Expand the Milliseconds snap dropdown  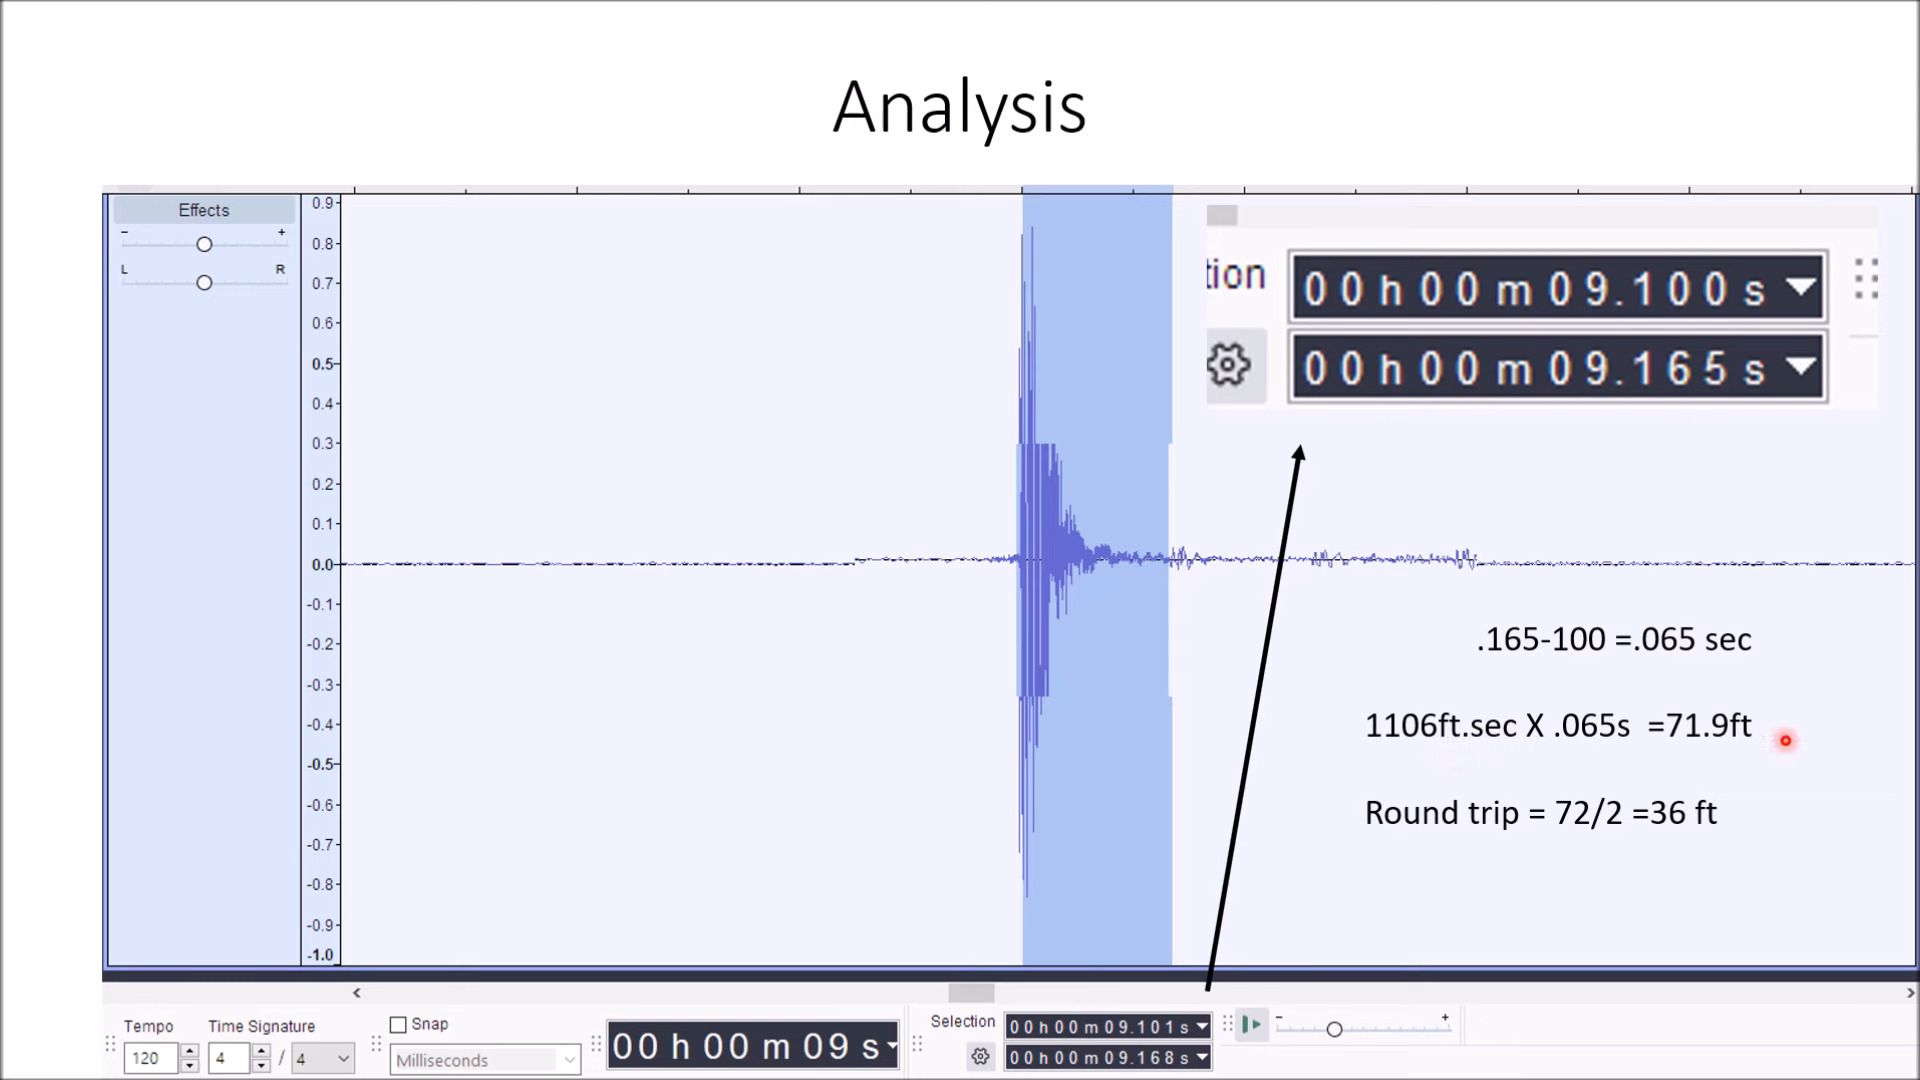tap(568, 1060)
